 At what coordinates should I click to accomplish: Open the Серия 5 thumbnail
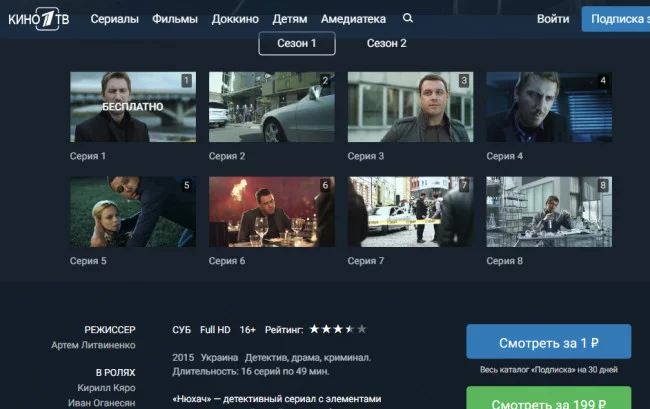[133, 212]
